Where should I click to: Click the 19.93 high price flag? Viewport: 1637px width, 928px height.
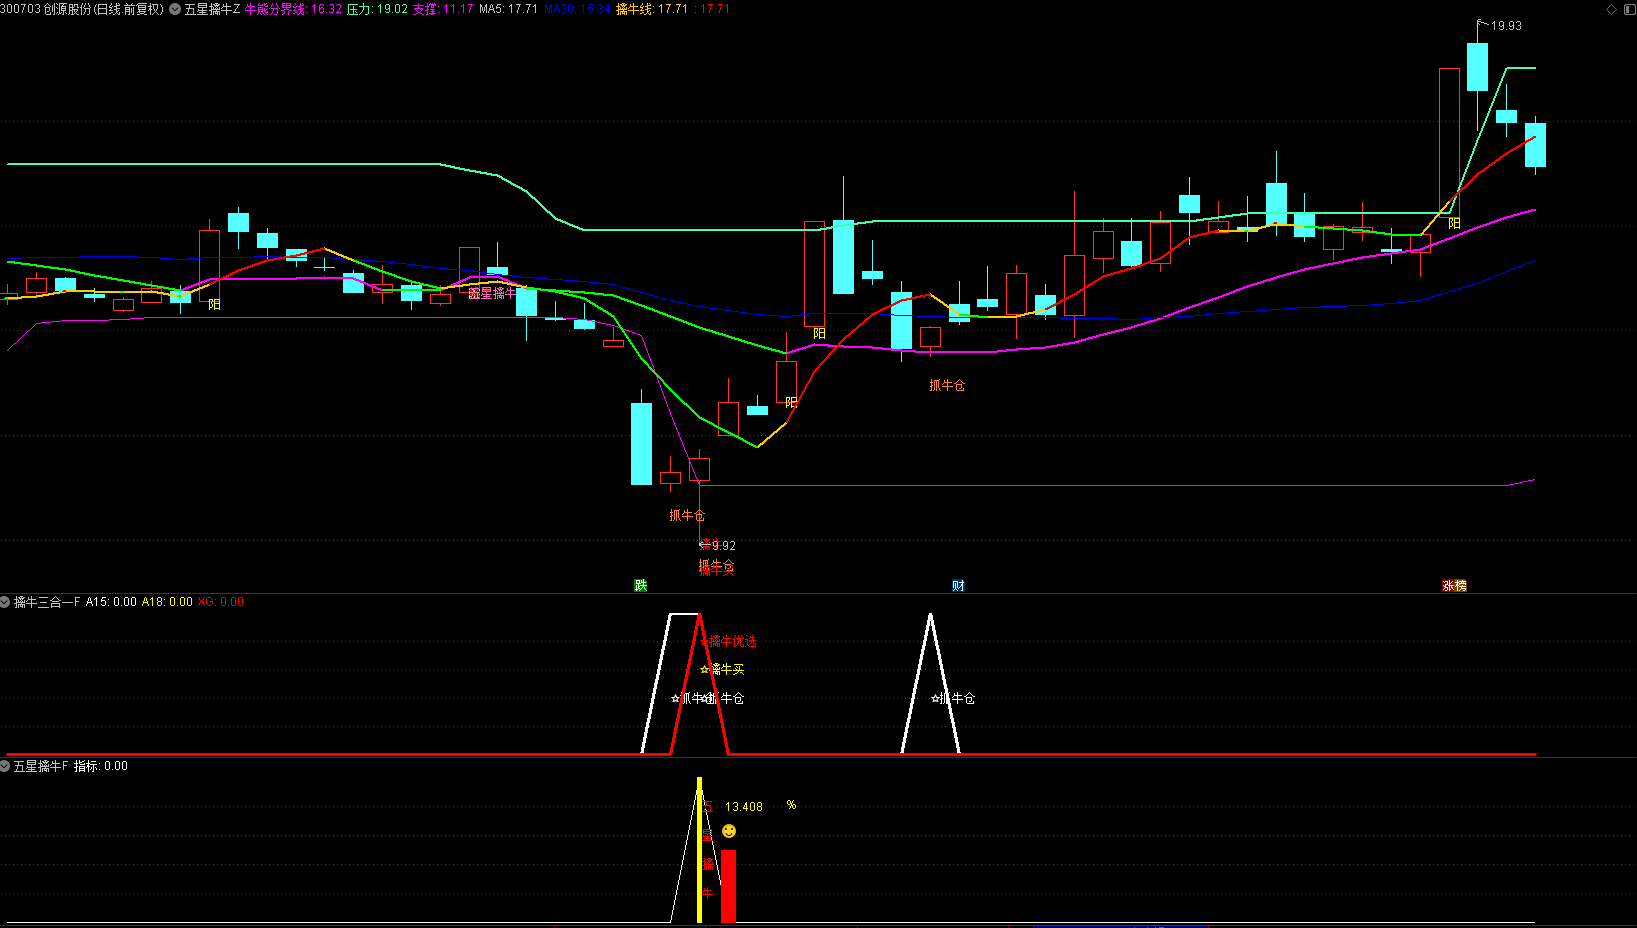tap(1505, 26)
